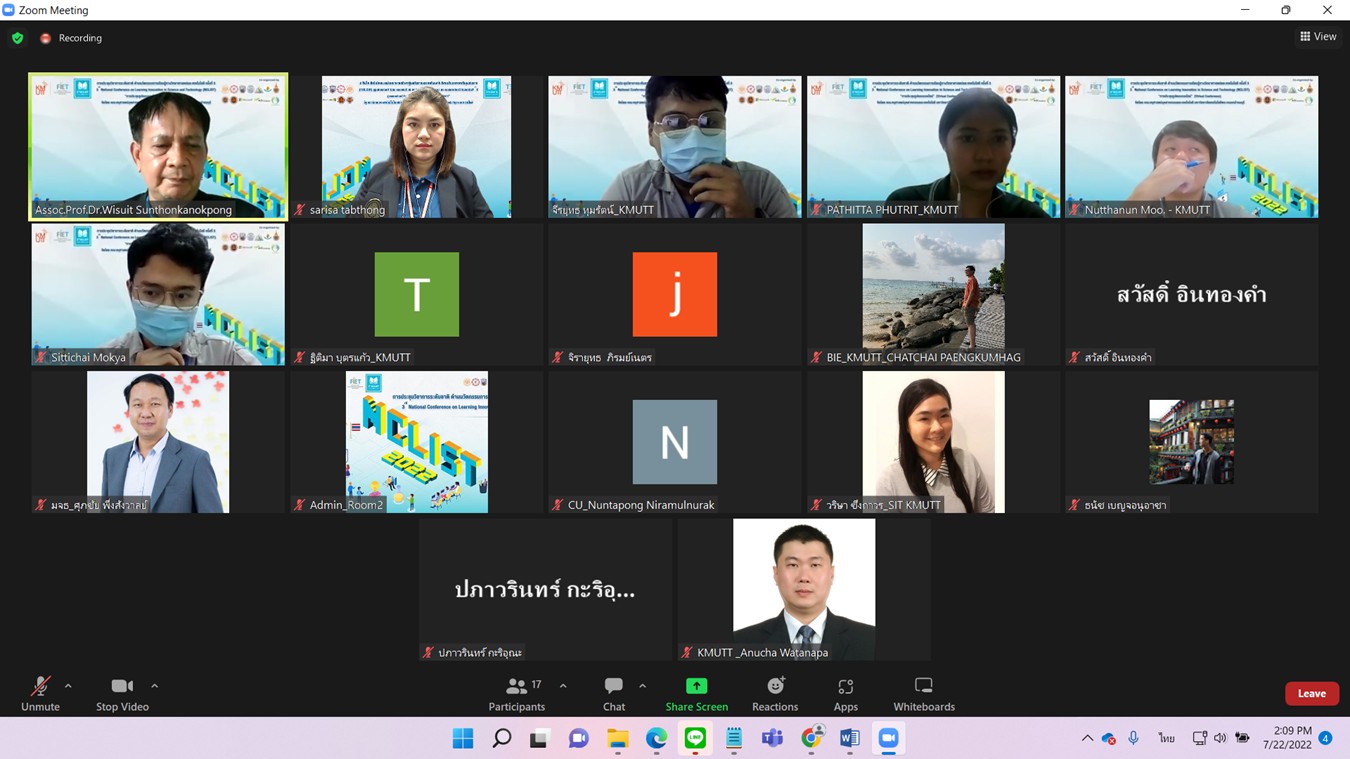Viewport: 1350px width, 759px height.
Task: Select the Admin_Room2 participant tile
Action: pos(417,442)
